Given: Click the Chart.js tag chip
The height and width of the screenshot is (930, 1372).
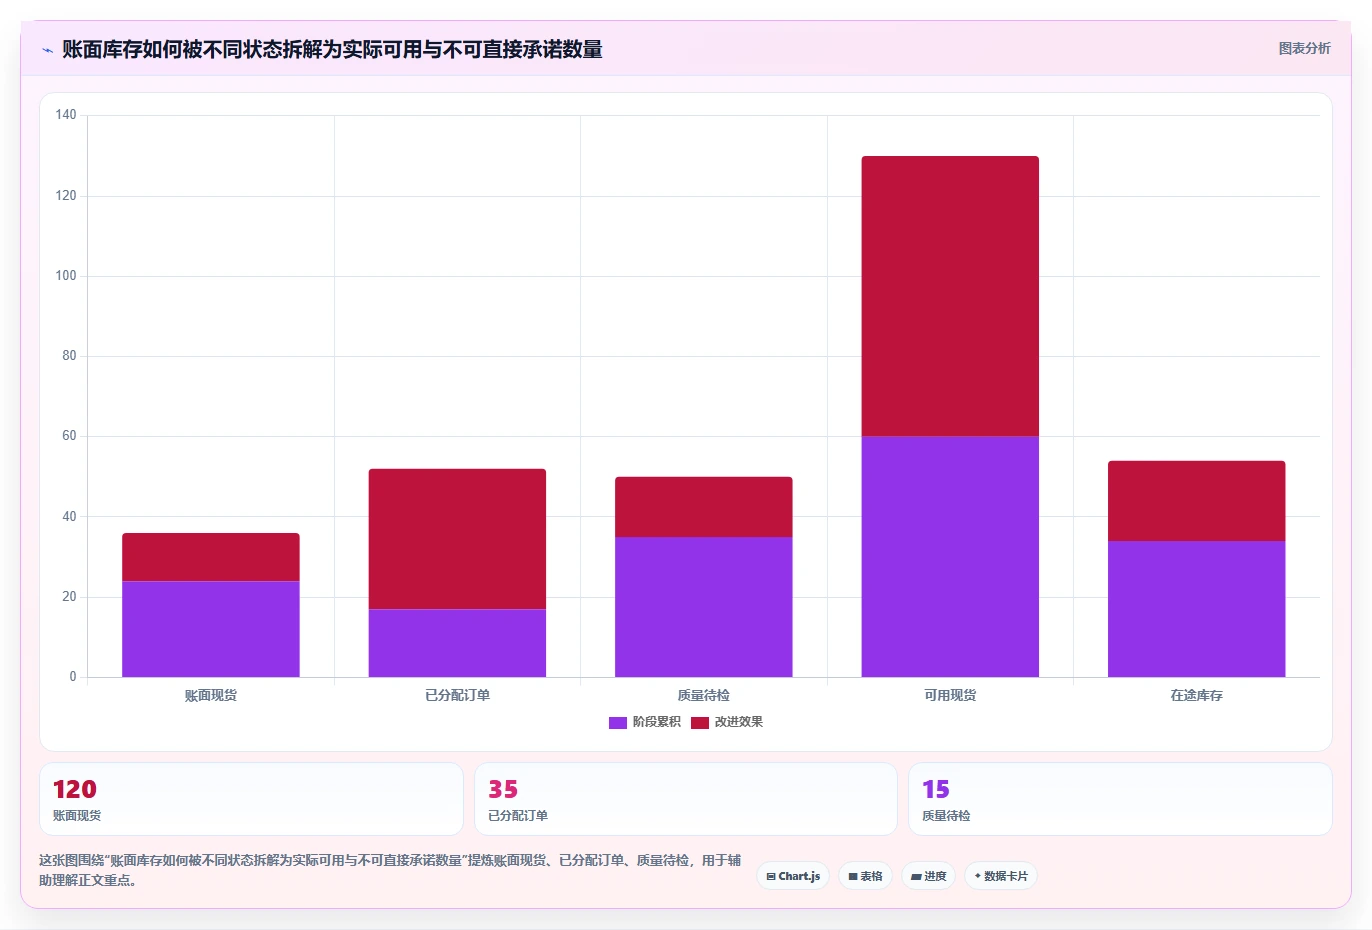Looking at the screenshot, I should (793, 876).
